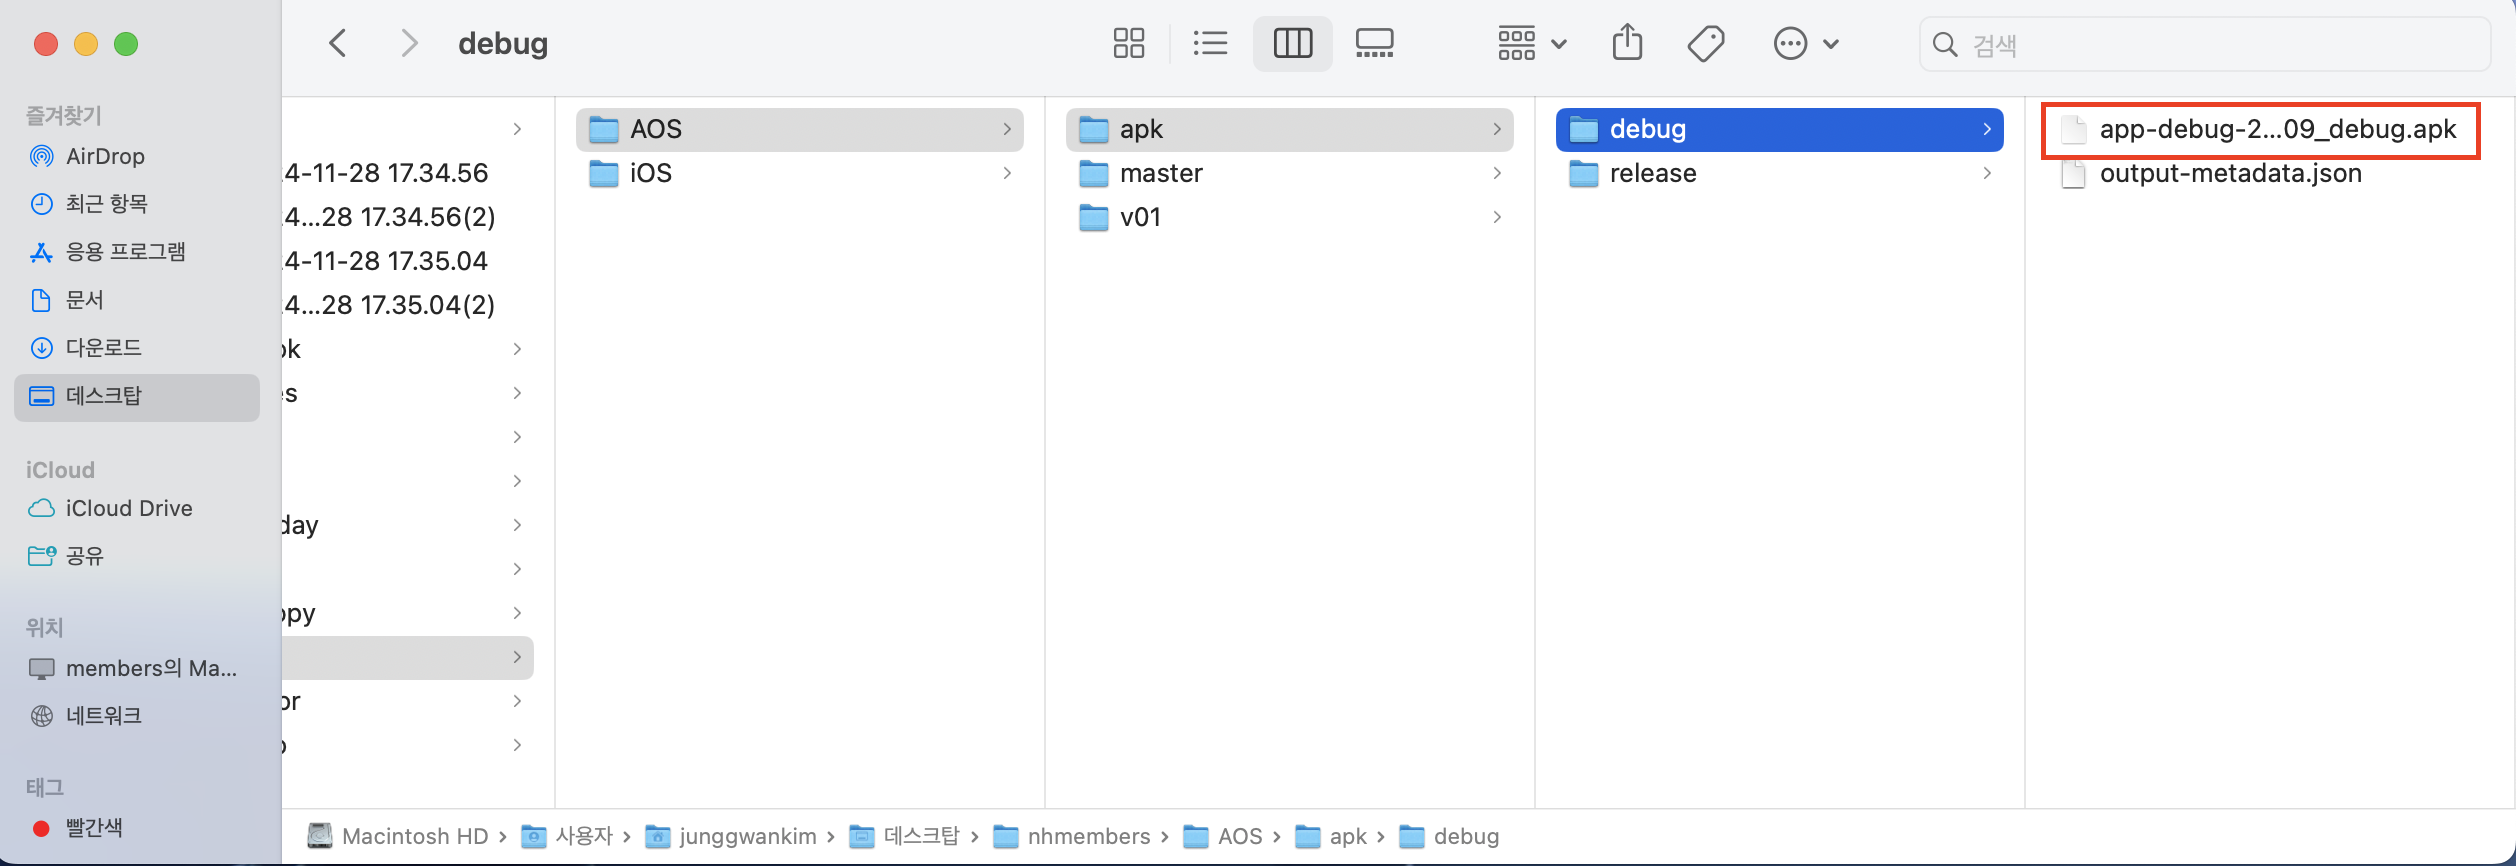The height and width of the screenshot is (866, 2516).
Task: Open the group-by dropdown
Action: [1531, 44]
